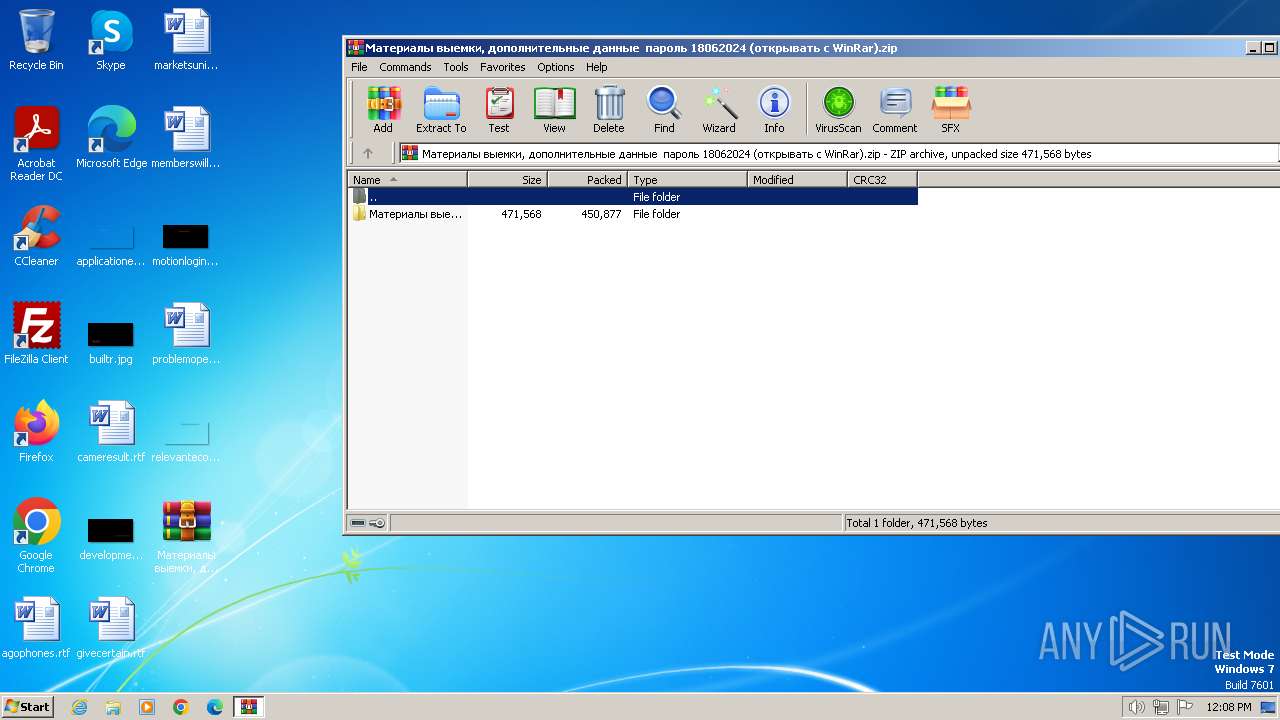The height and width of the screenshot is (720, 1280).
Task: Open Skype desktop shortcut
Action: (111, 41)
